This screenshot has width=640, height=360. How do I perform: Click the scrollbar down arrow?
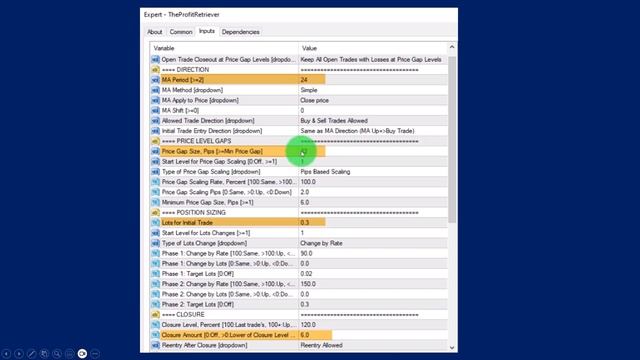(452, 347)
